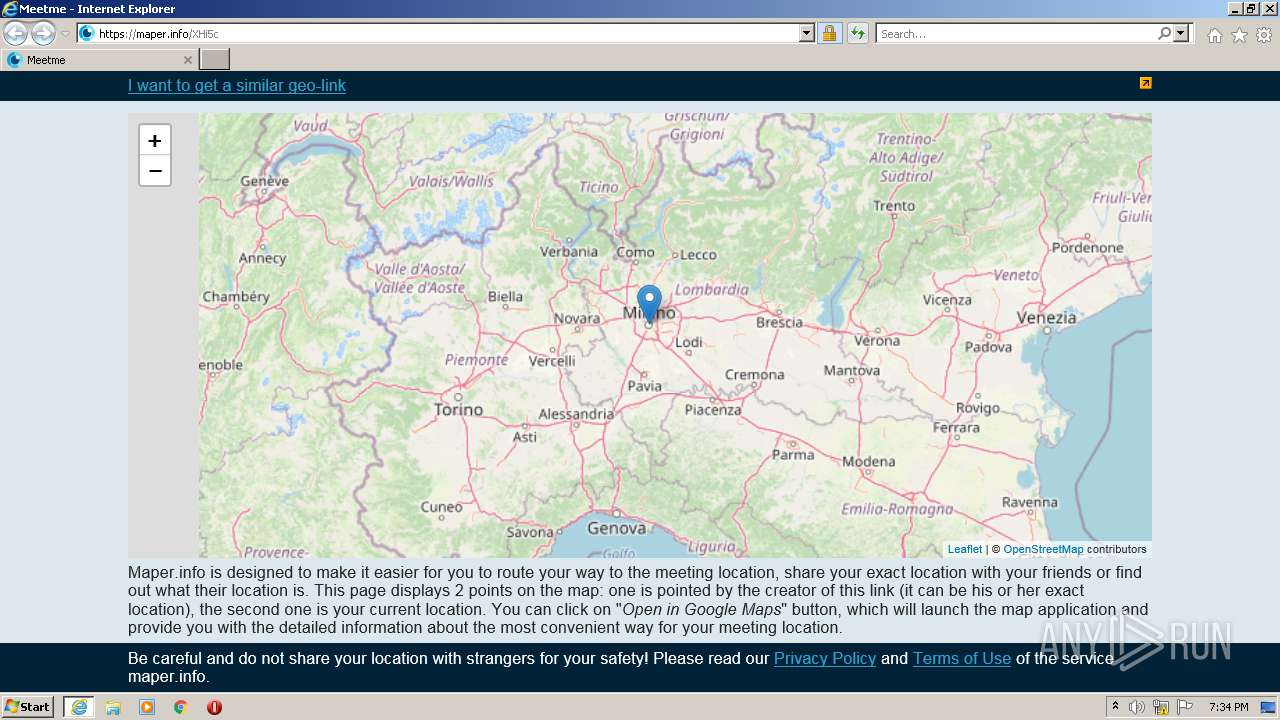Click the Novara label on map
This screenshot has height=720, width=1280.
coord(577,318)
